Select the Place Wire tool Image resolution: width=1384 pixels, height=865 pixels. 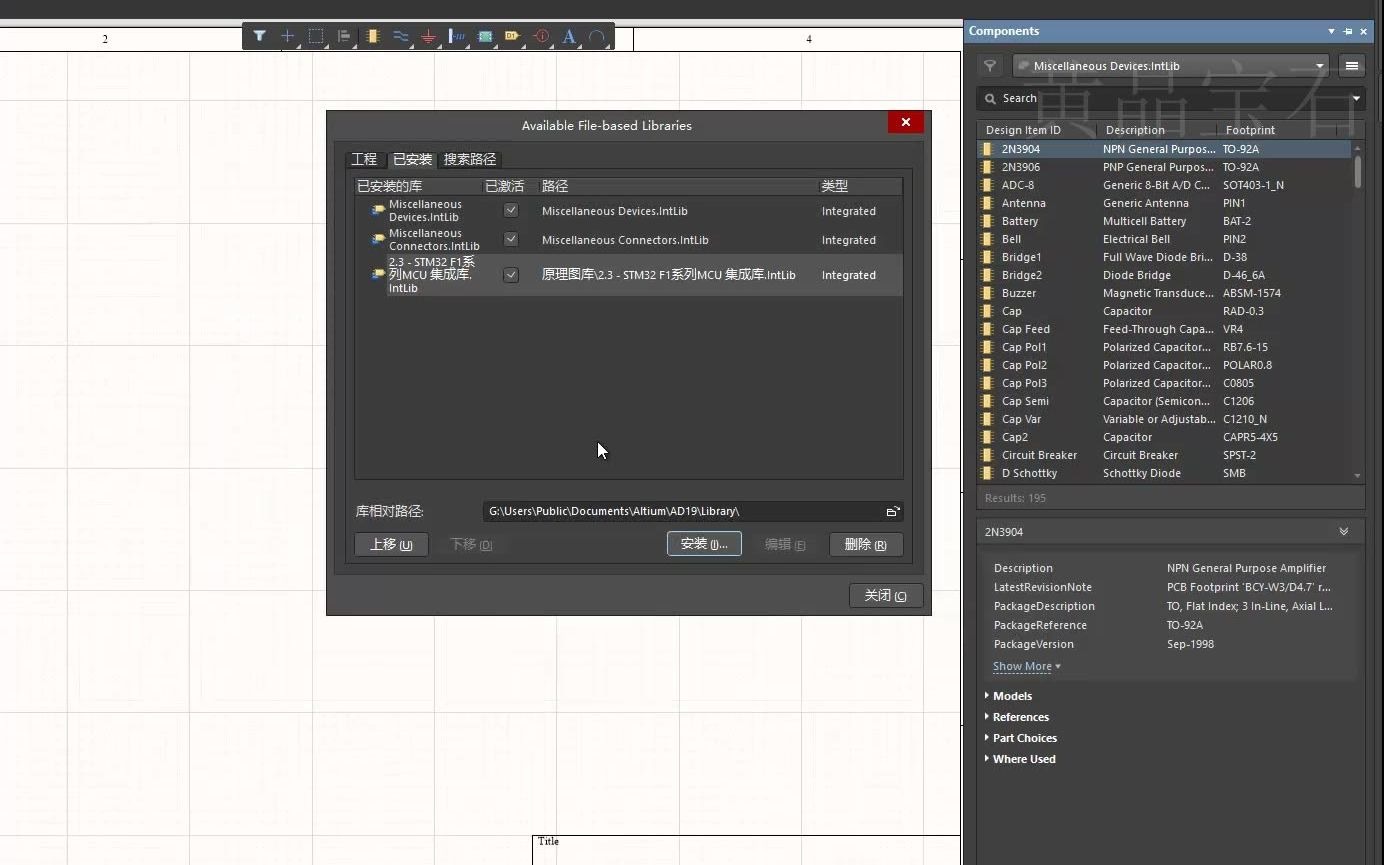pyautogui.click(x=401, y=36)
